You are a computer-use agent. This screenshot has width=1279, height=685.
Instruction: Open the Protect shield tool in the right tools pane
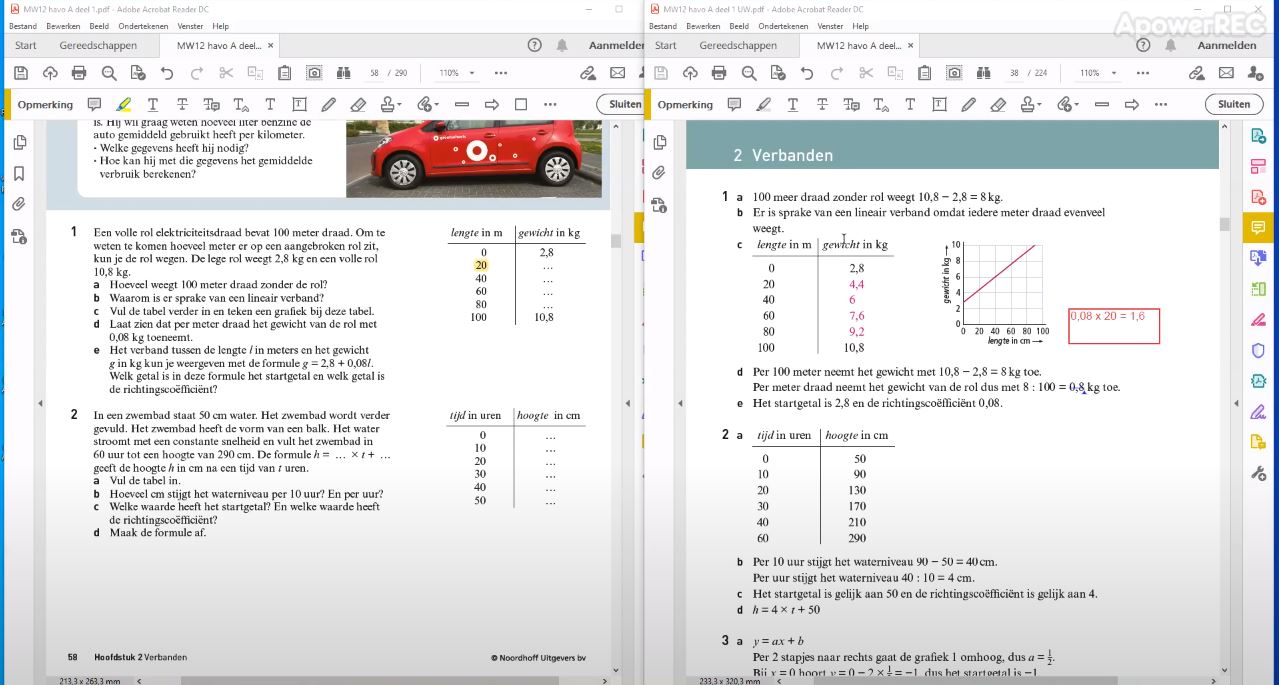(1258, 350)
